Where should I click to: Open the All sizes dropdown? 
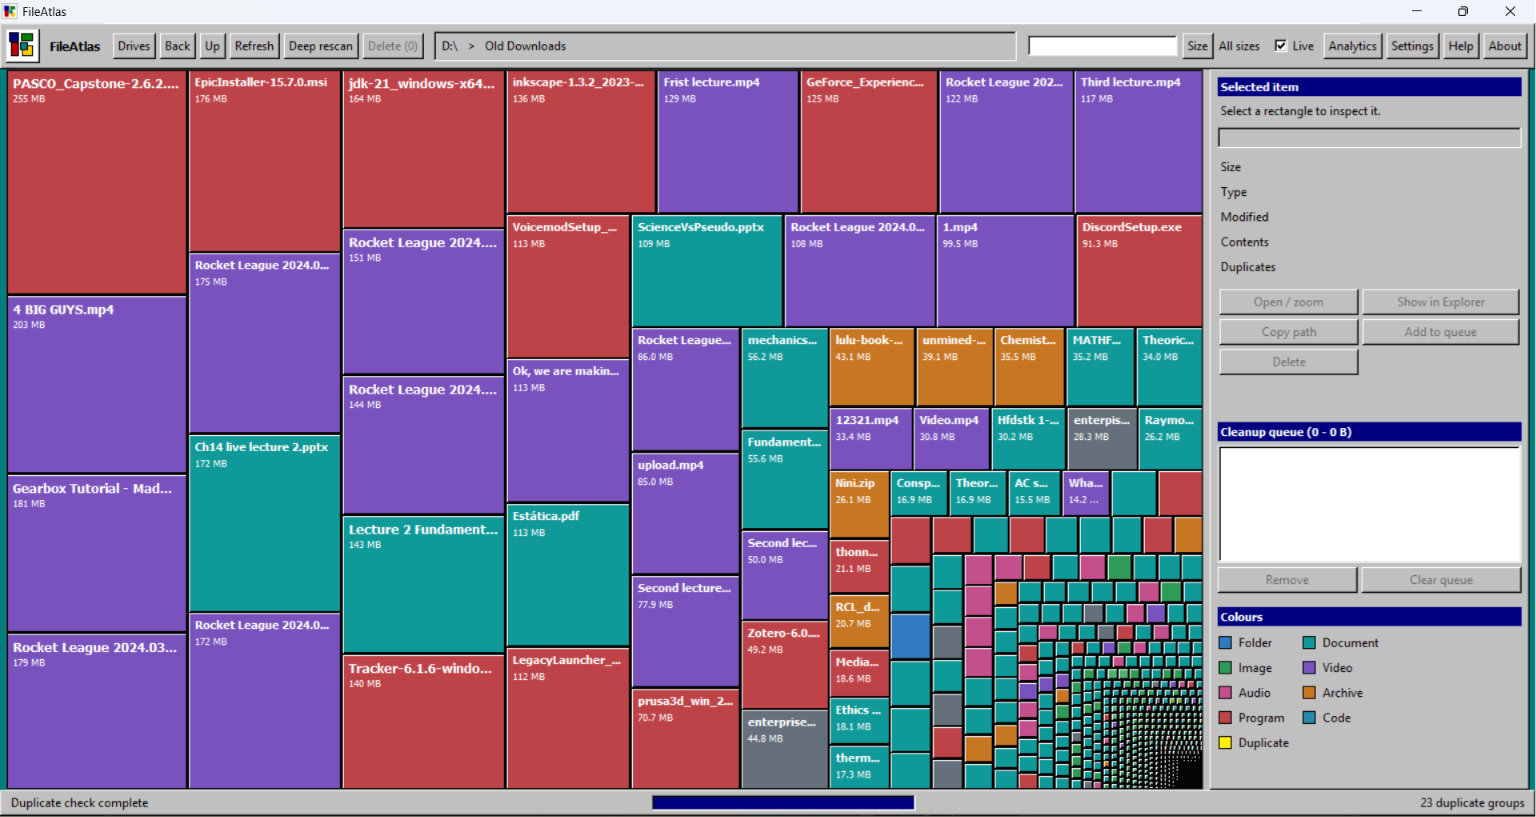[x=1239, y=46]
